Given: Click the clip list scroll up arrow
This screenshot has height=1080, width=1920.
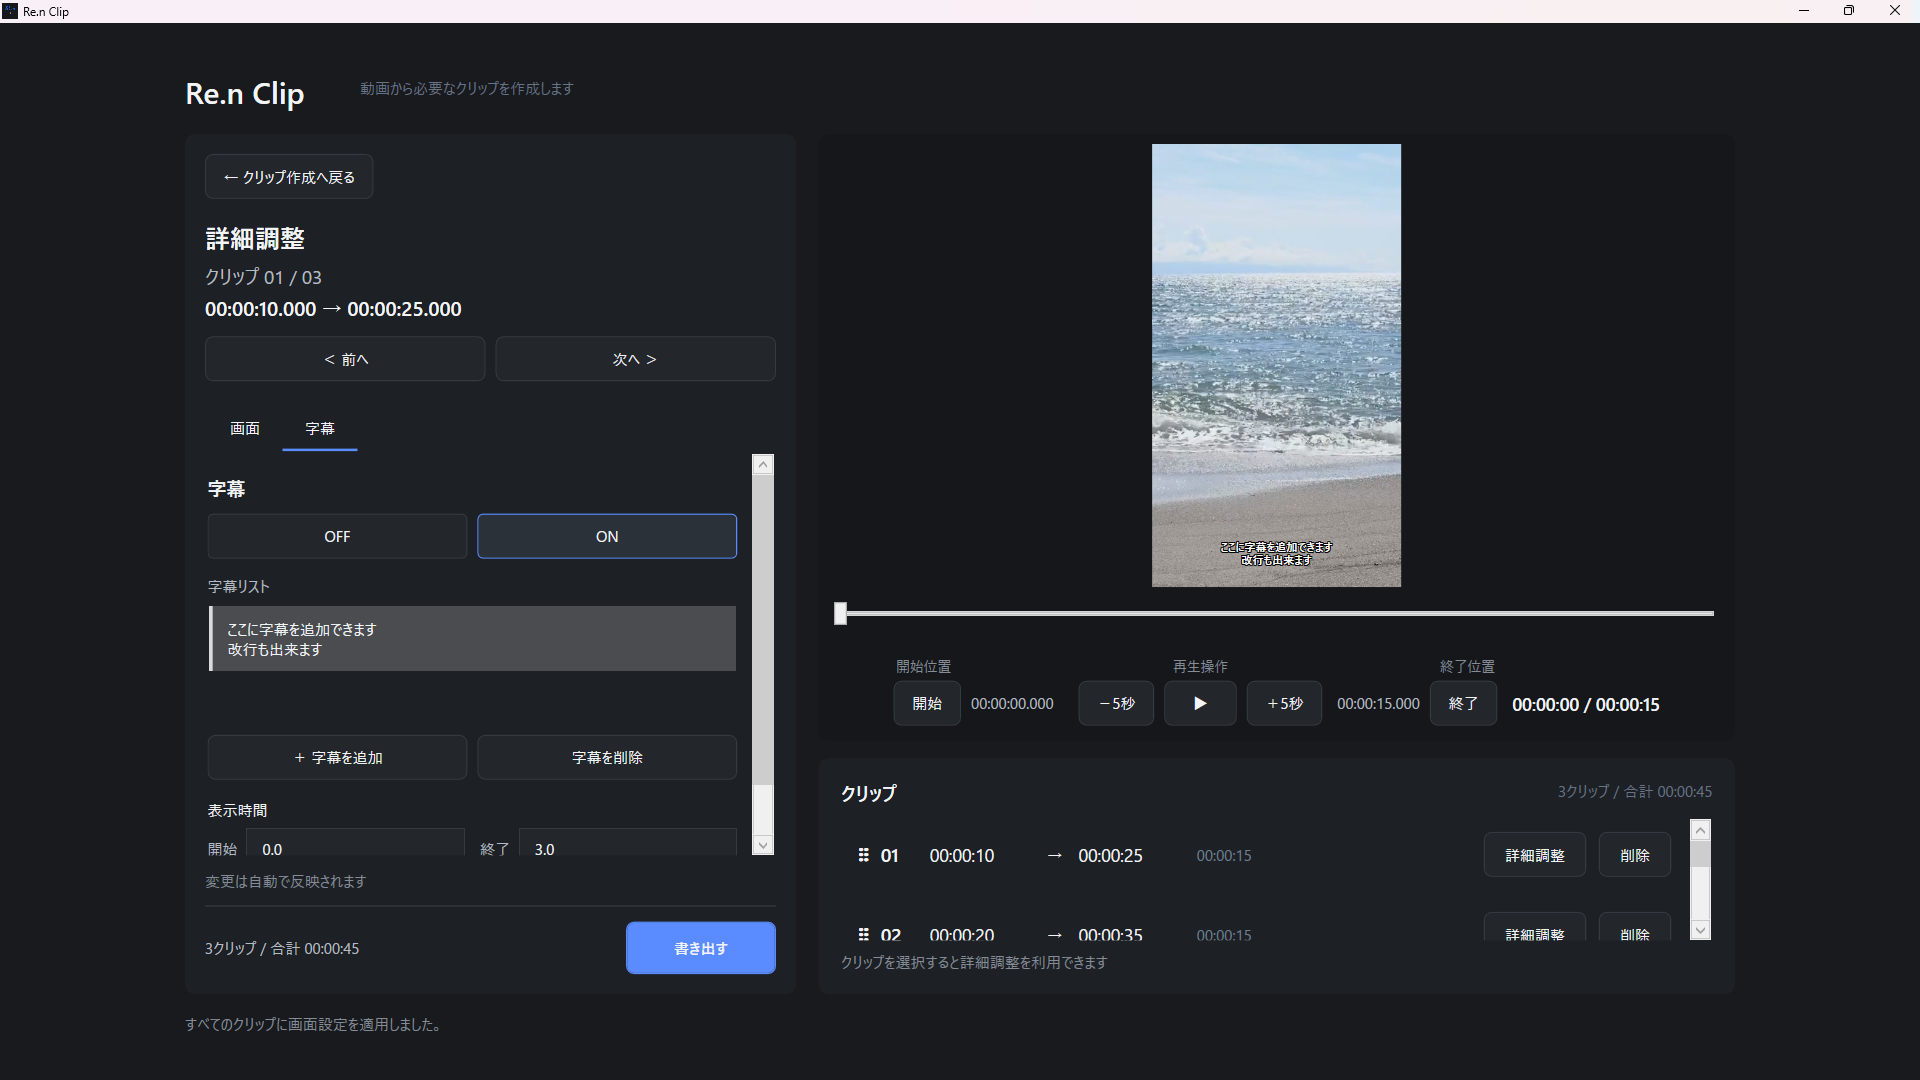Looking at the screenshot, I should click(x=1700, y=830).
